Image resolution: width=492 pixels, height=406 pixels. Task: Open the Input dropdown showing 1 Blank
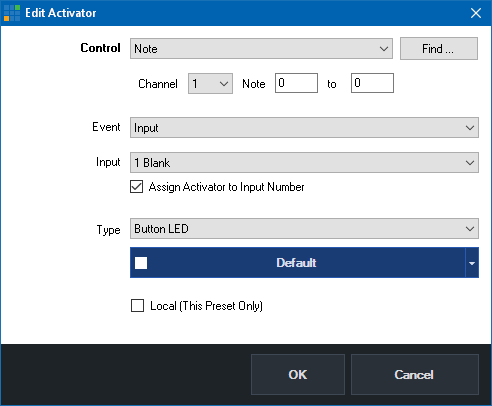pos(304,163)
